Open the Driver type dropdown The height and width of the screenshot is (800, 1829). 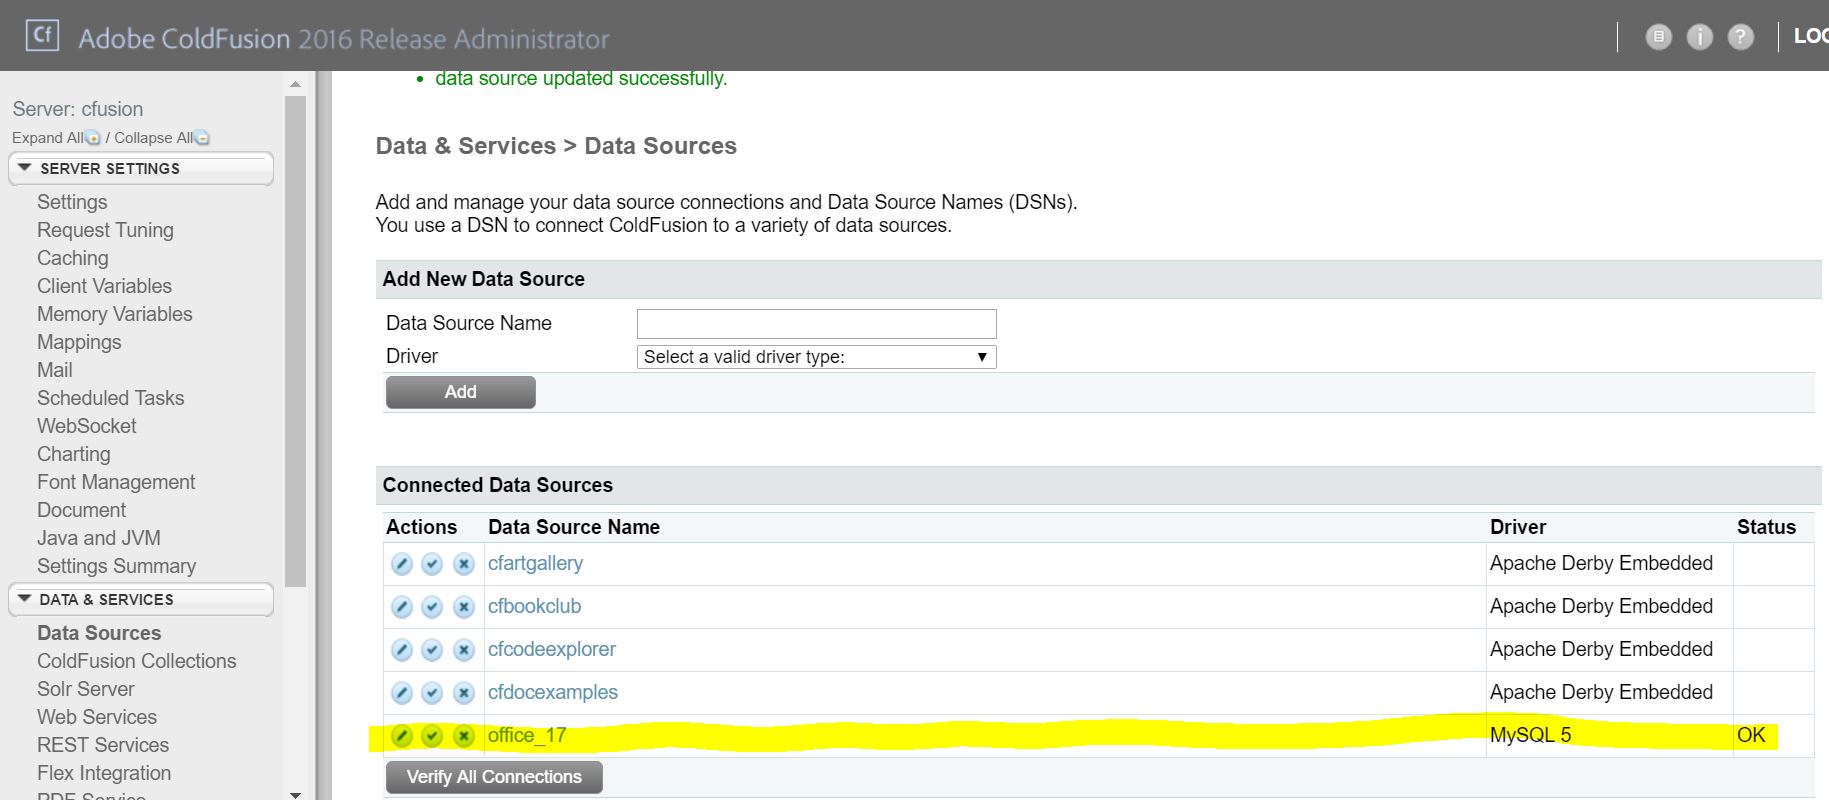click(x=816, y=357)
